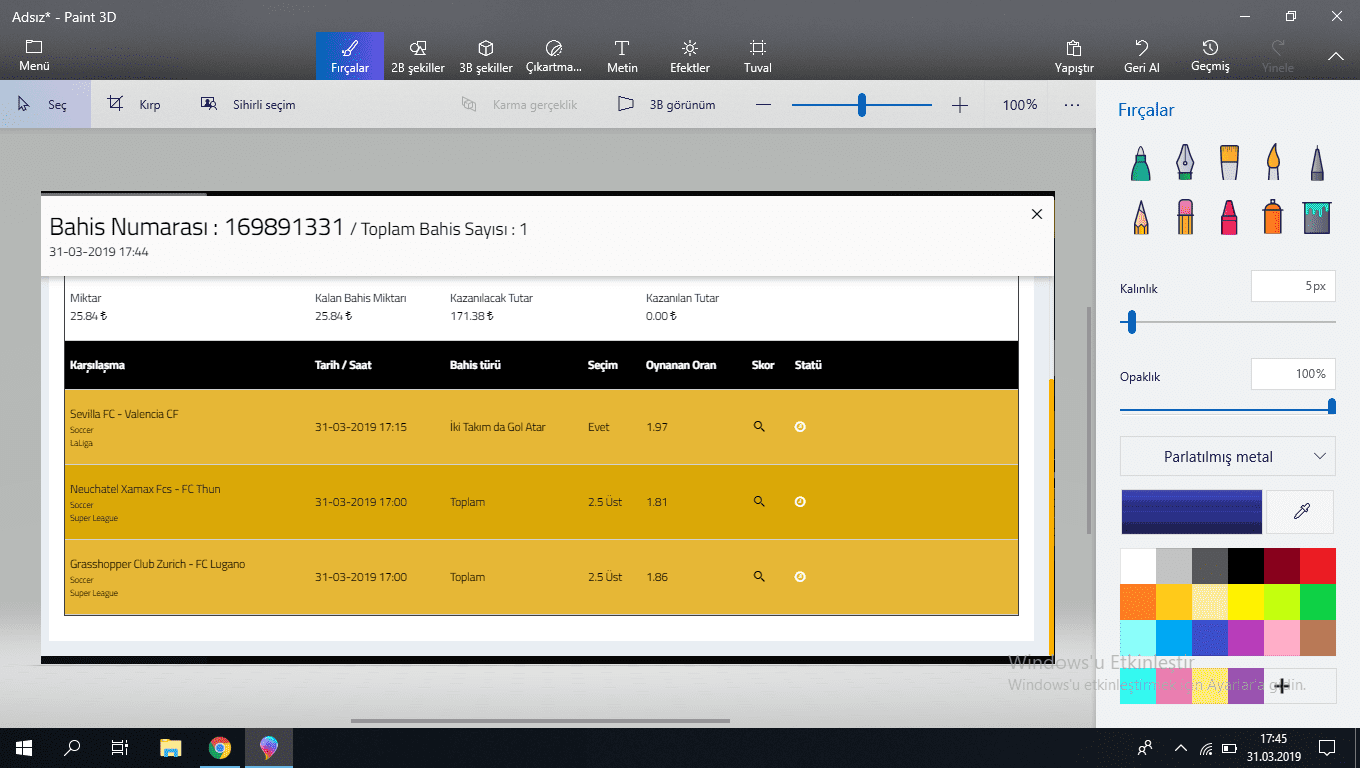This screenshot has height=768, width=1360.
Task: Select the oil brush tool
Action: point(1229,162)
